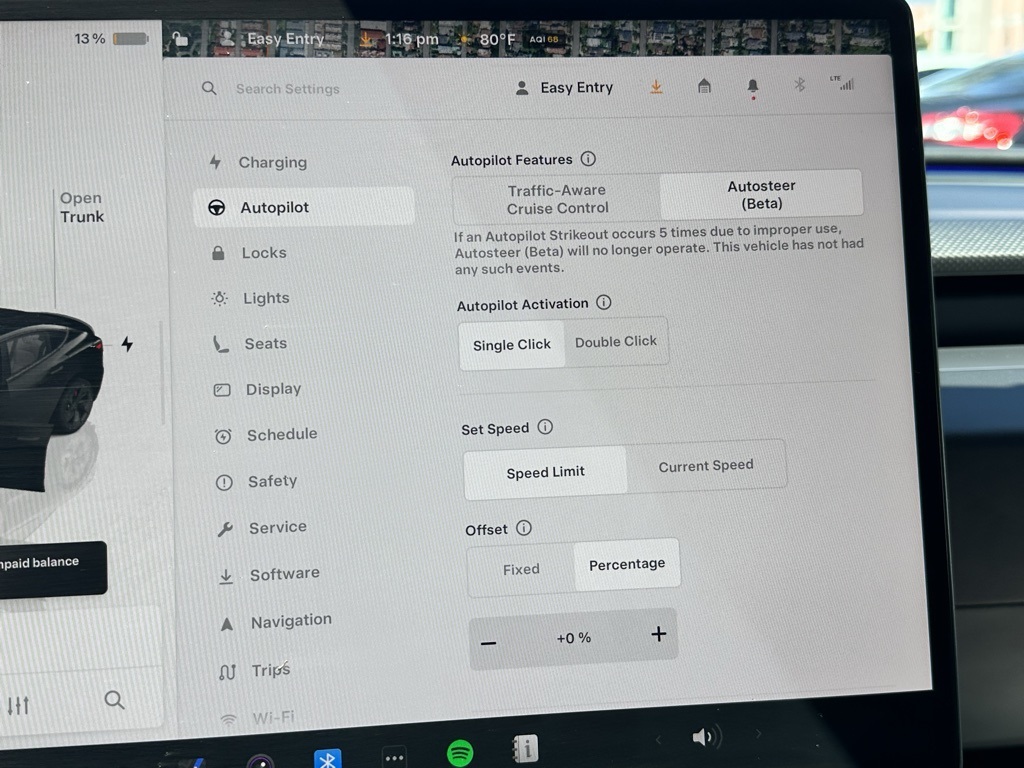
Task: Tap the 1:16 pm clock
Action: click(411, 39)
